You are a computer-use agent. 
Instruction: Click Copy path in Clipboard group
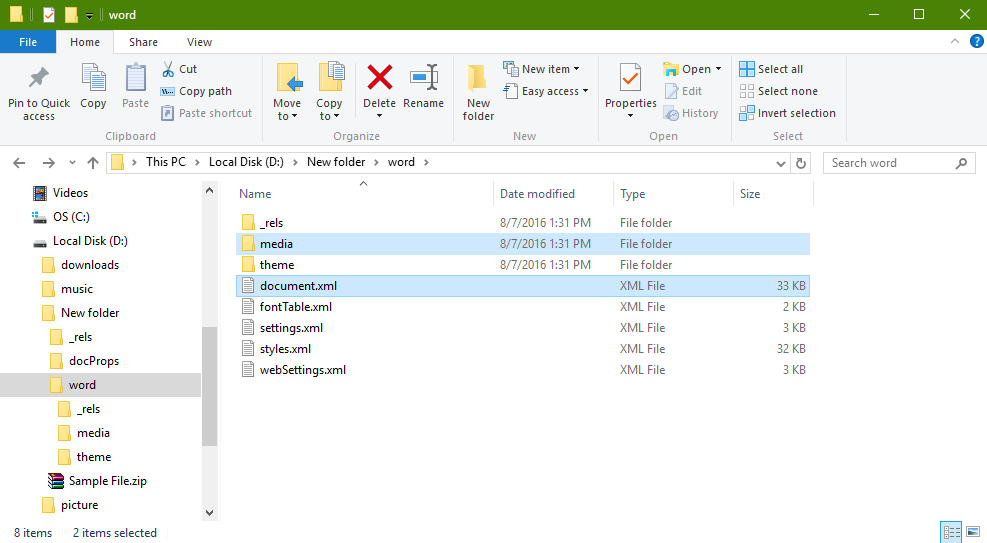[196, 91]
